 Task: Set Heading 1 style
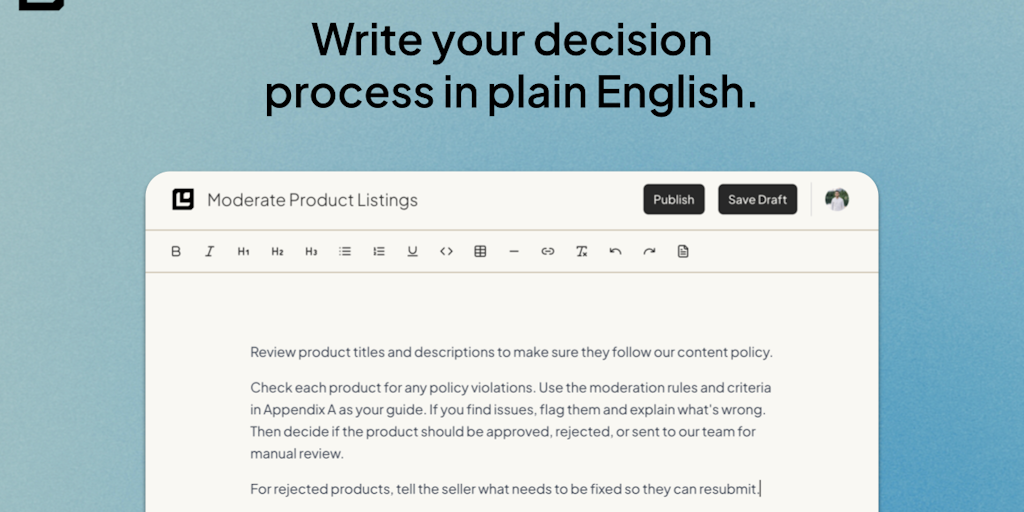(243, 251)
